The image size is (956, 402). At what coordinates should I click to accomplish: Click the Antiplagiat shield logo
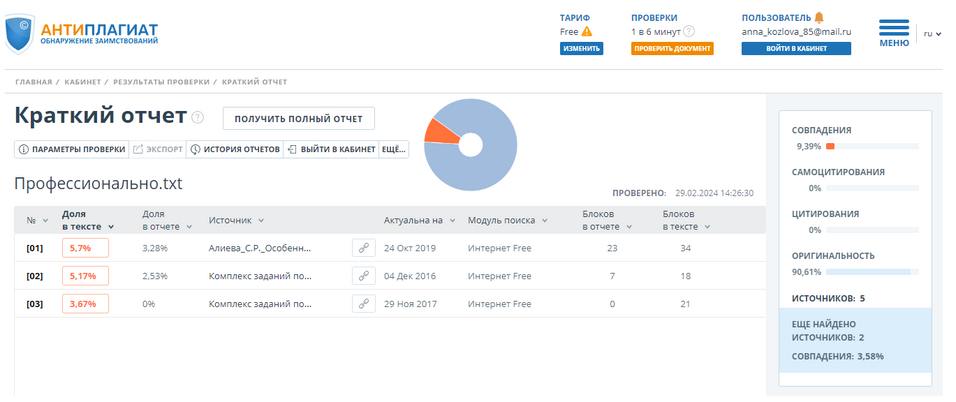tap(19, 35)
